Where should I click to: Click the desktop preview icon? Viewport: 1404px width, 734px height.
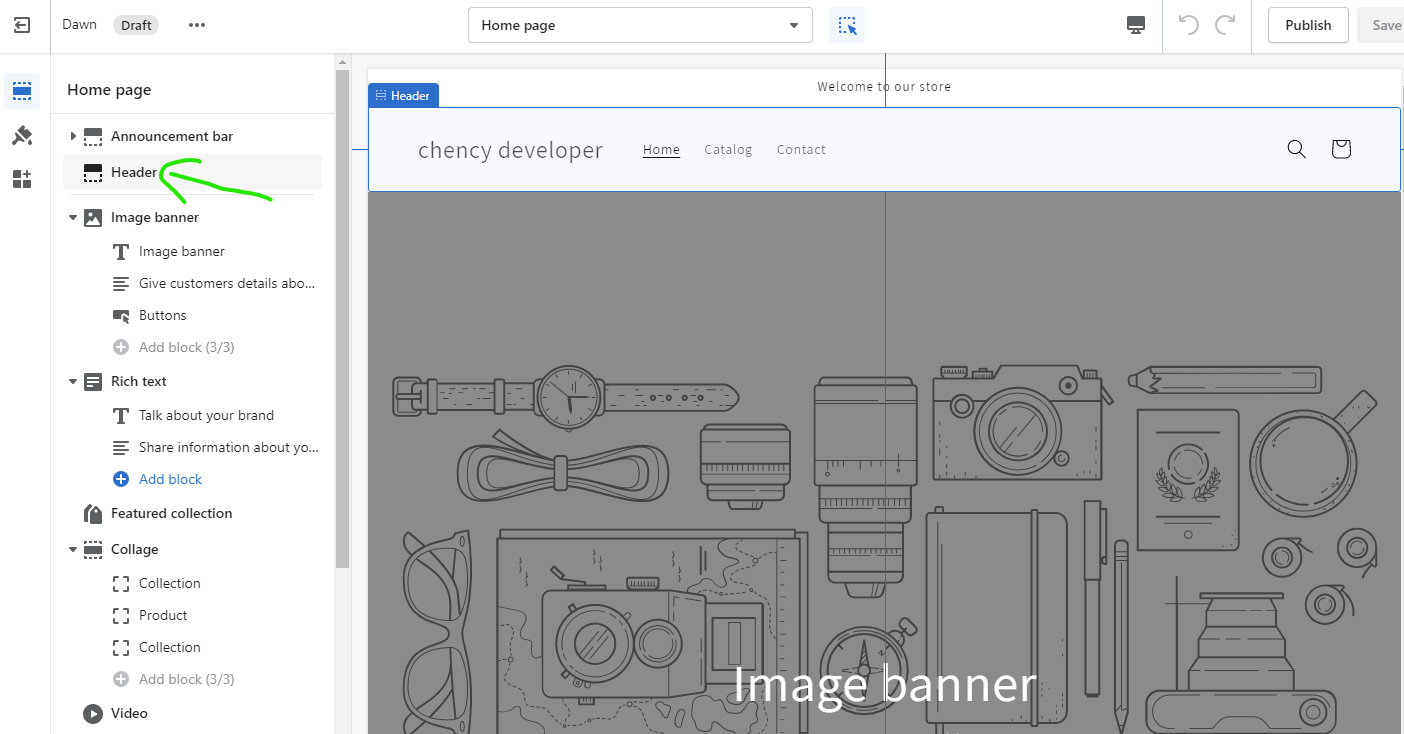pyautogui.click(x=1135, y=25)
